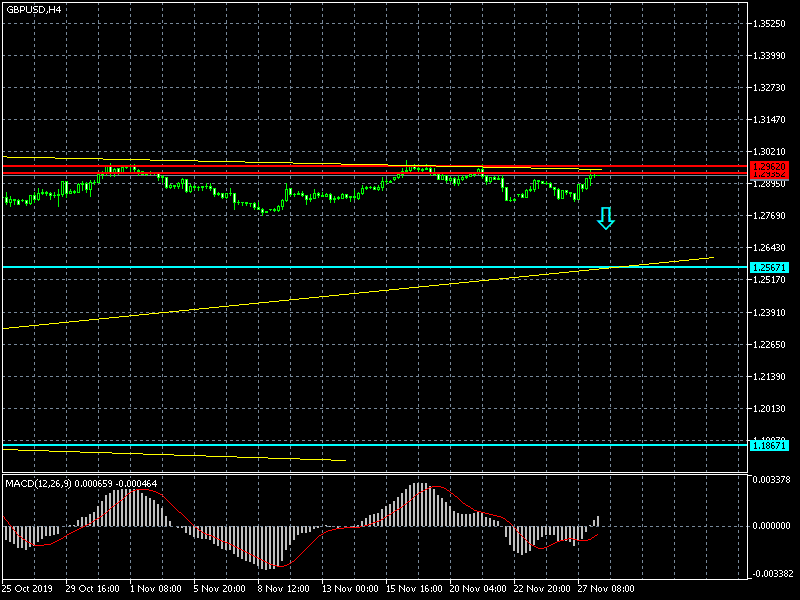Screen dimensions: 800x600
Task: Select the cyan 1.18671 price label
Action: coord(770,445)
